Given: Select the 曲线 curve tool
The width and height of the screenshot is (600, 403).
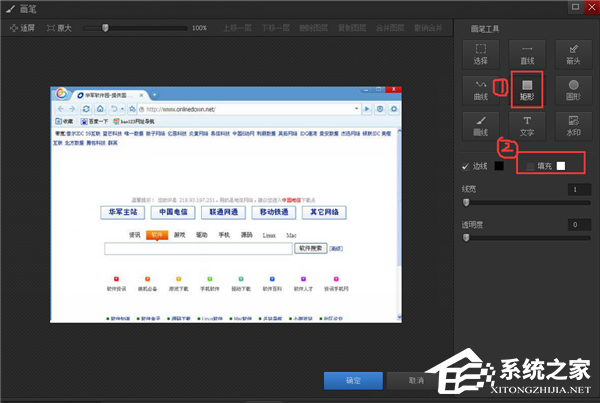Looking at the screenshot, I should click(481, 90).
